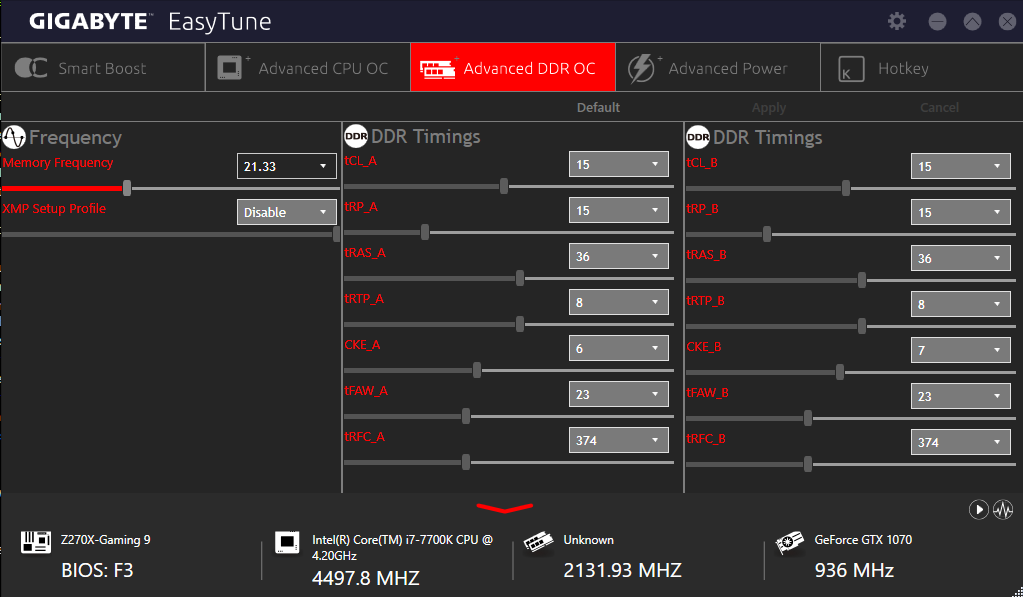This screenshot has width=1023, height=597.
Task: Click the Frequency waveform icon
Action: [14, 137]
